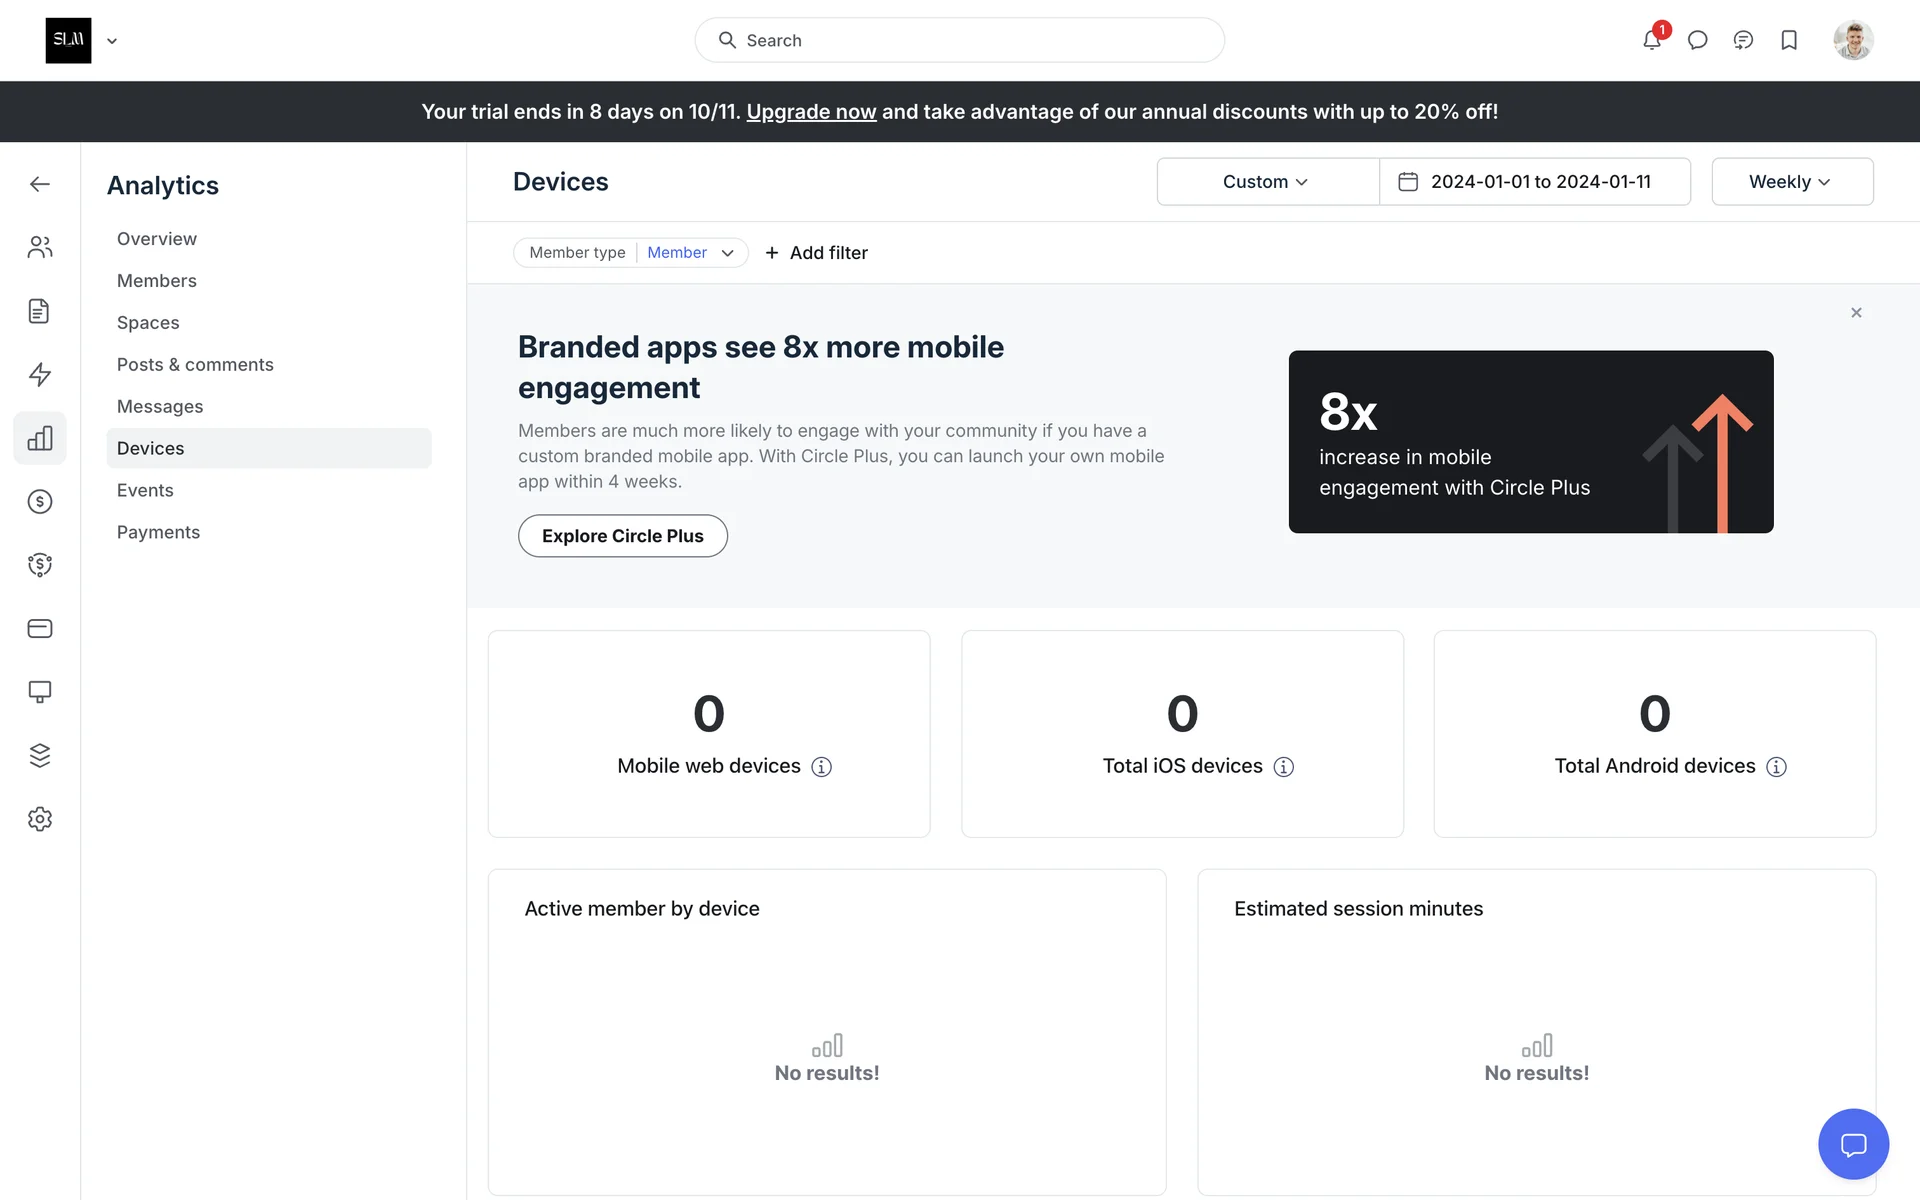Expand the Custom date range dropdown
This screenshot has height=1200, width=1920.
tap(1266, 182)
